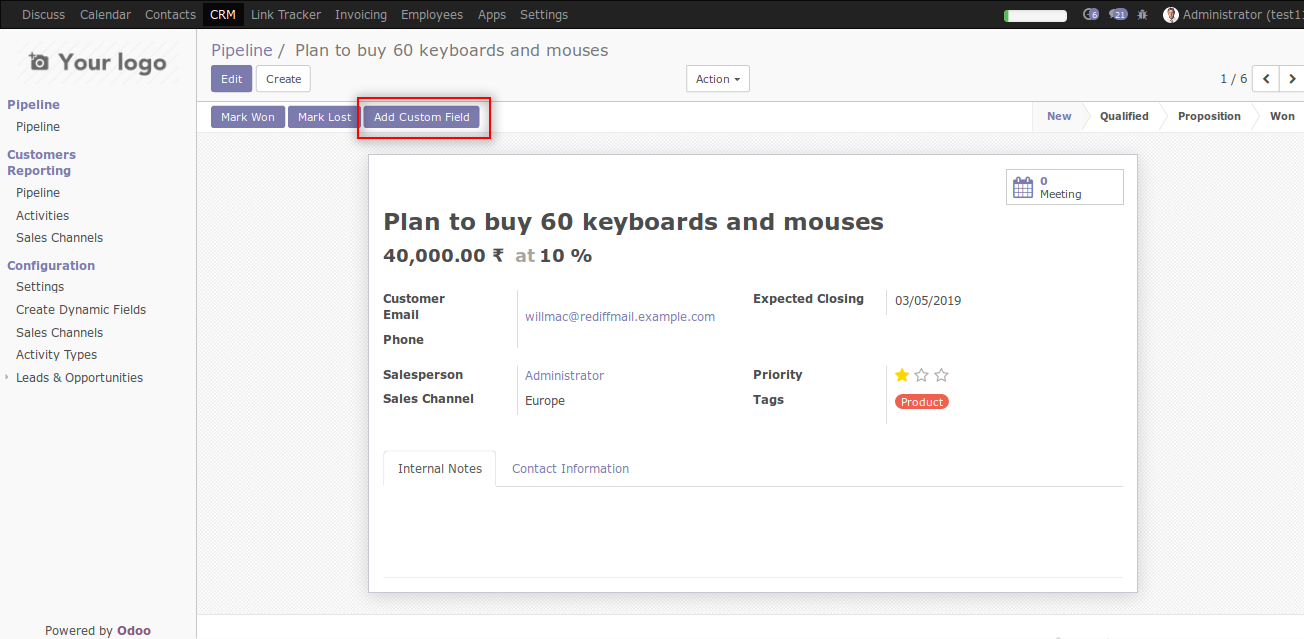Image resolution: width=1304 pixels, height=639 pixels.
Task: Open the Contacts menu
Action: coord(170,15)
